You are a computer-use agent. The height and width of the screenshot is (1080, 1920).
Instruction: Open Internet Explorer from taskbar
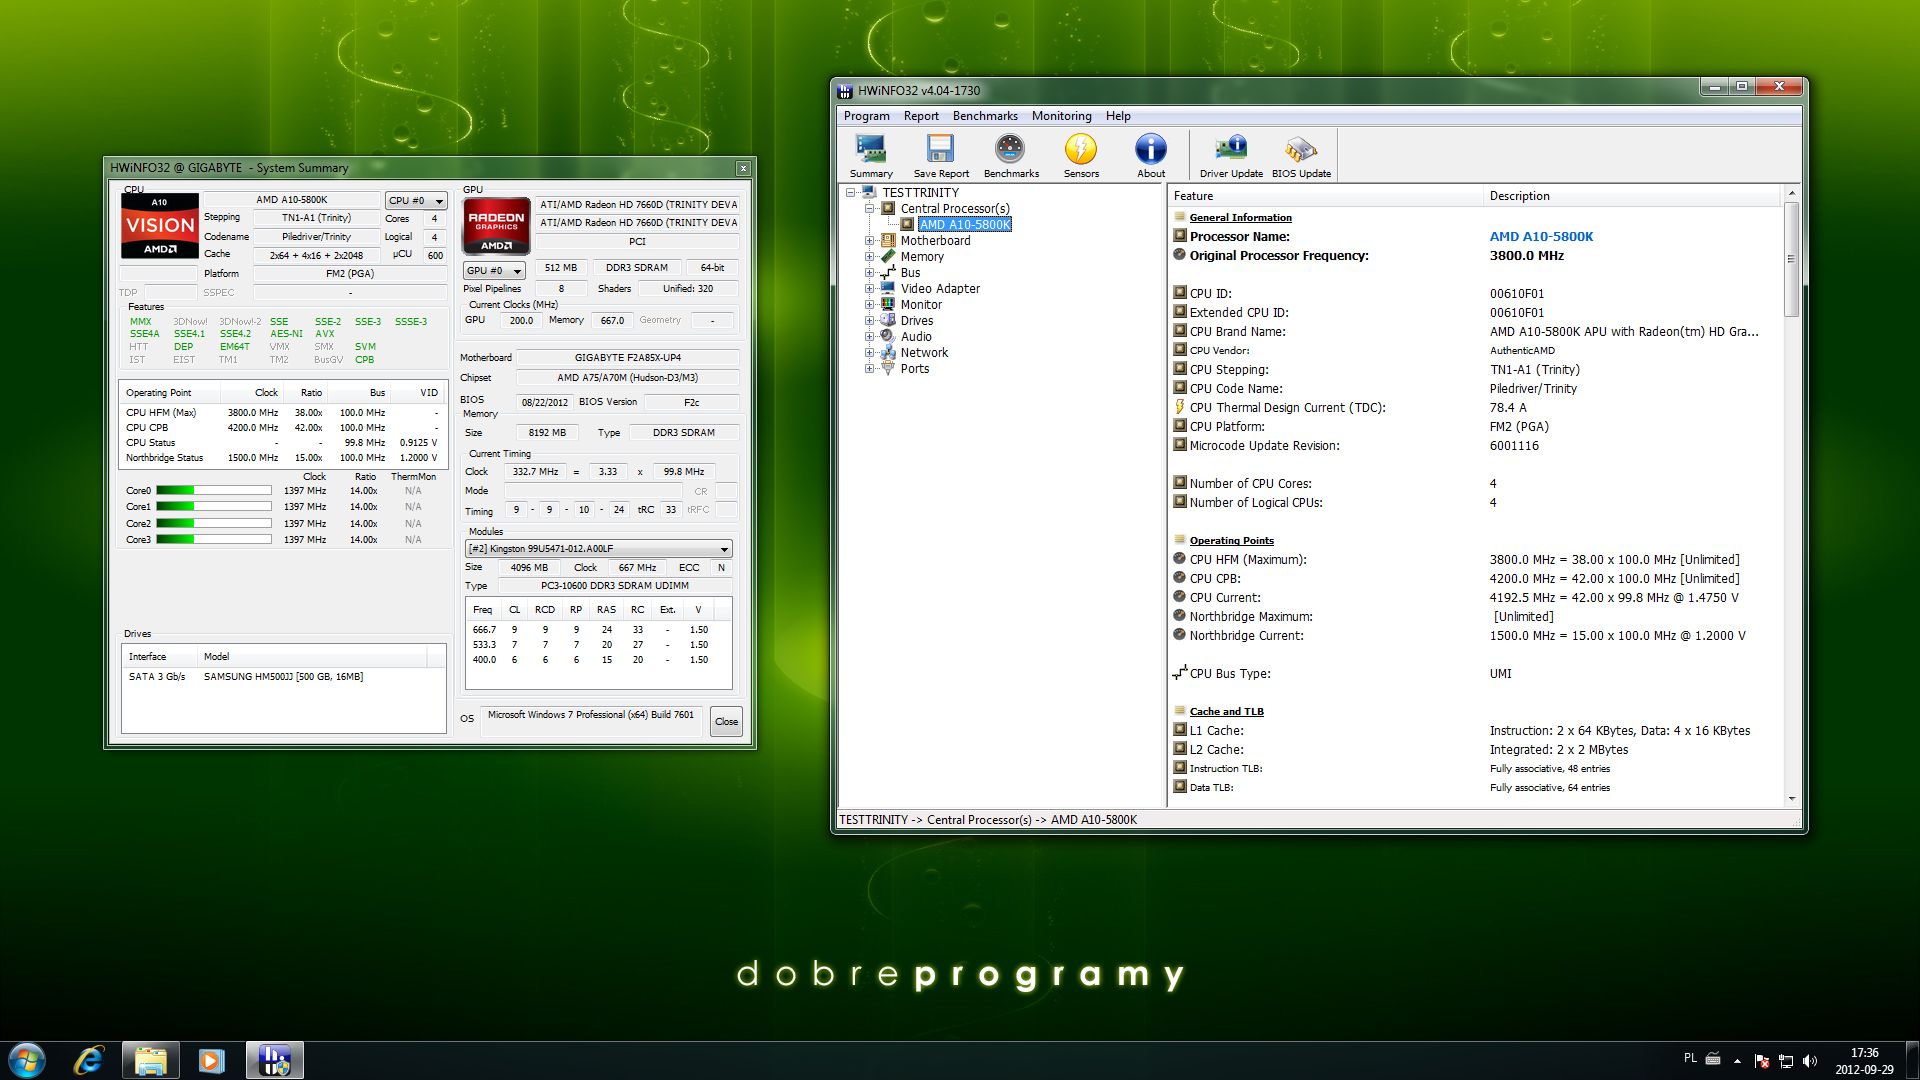(x=89, y=1060)
